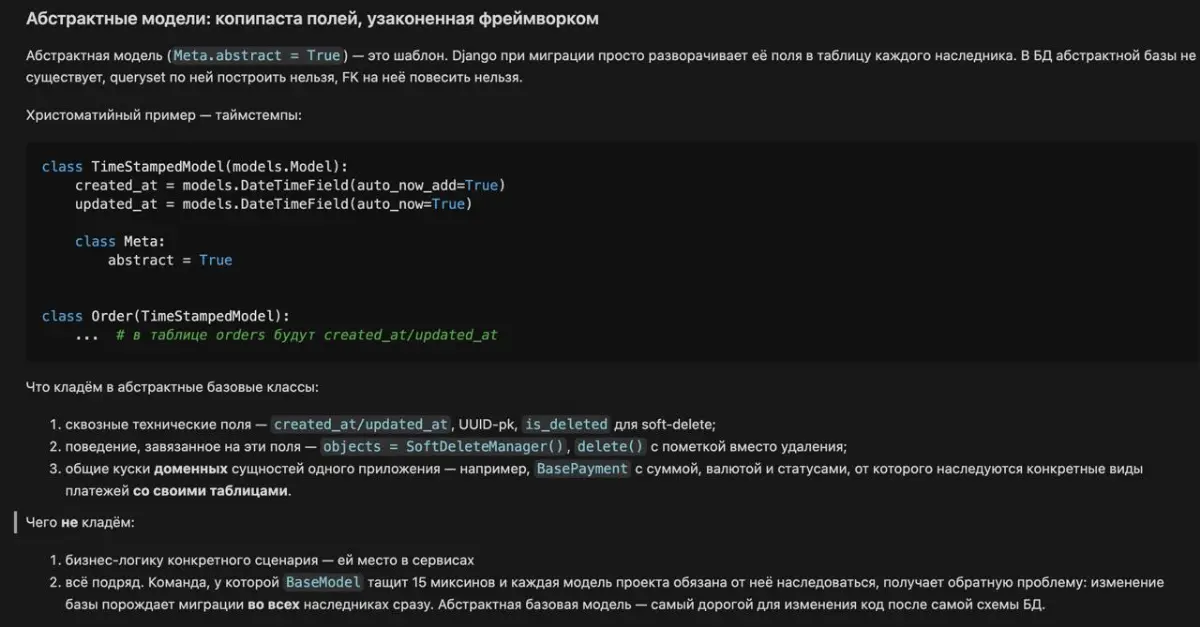The image size is (1200, 627).
Task: Click the code line 'abstract = True'
Action: [x=170, y=260]
